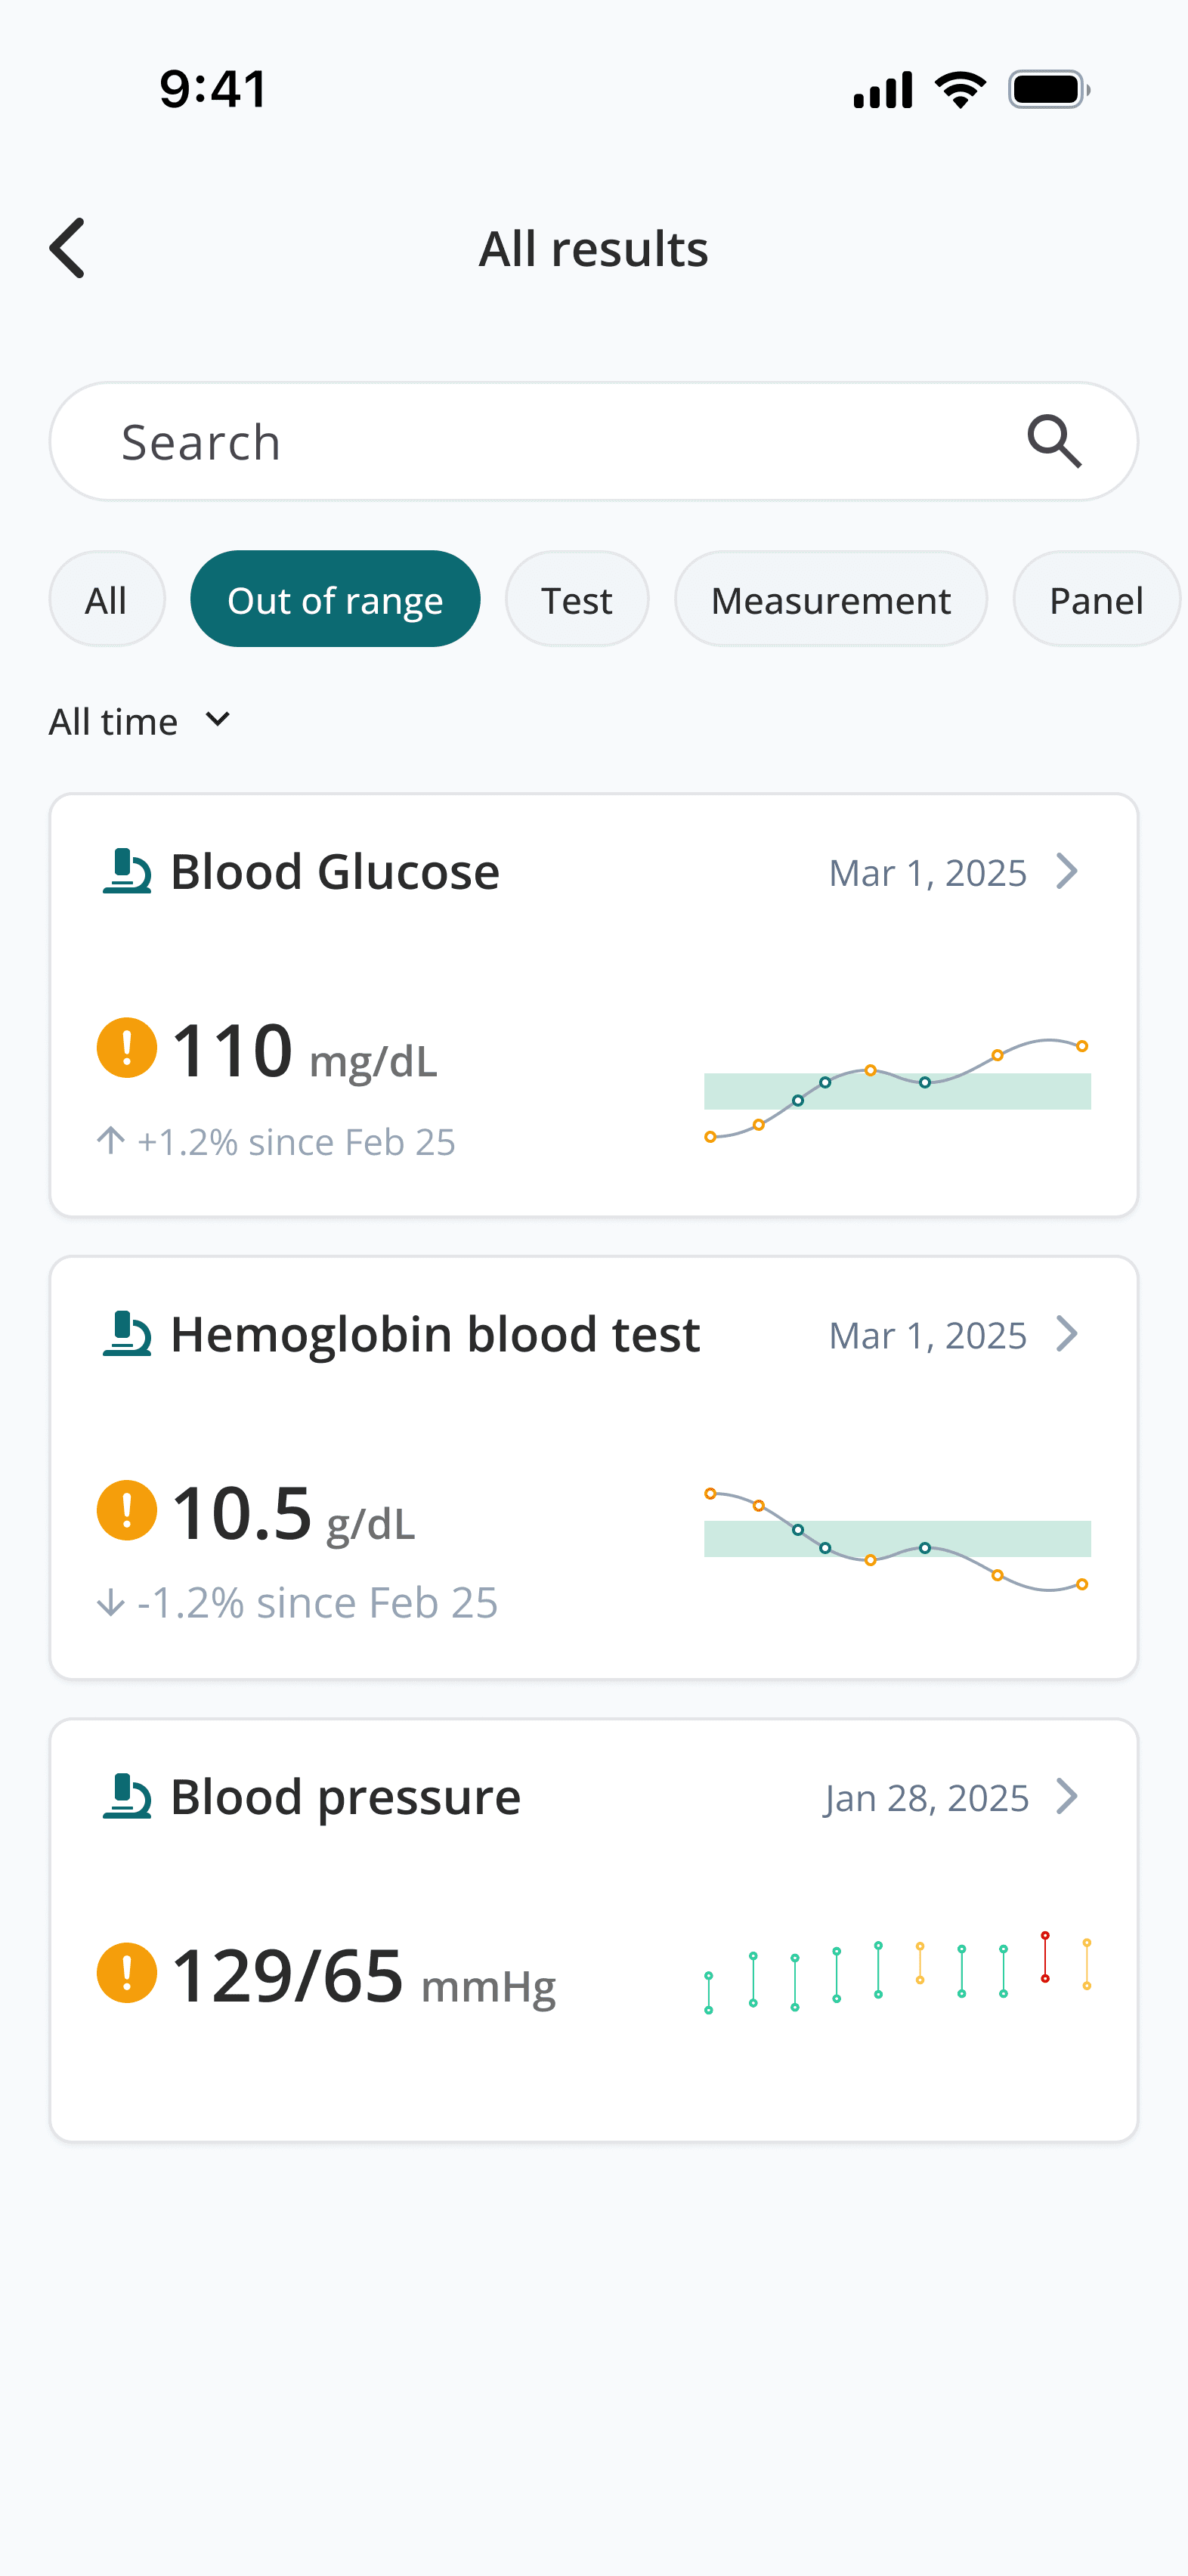
Task: Tap the search magnifier icon
Action: coord(1054,442)
